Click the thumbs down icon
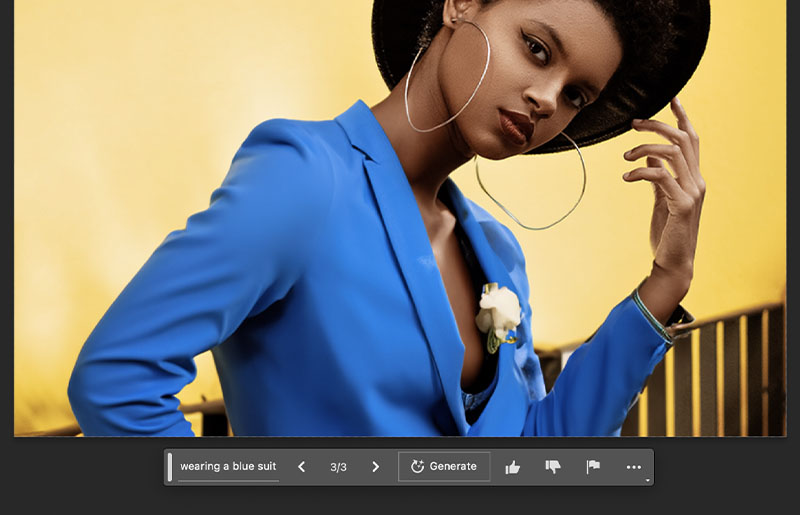 (x=553, y=467)
